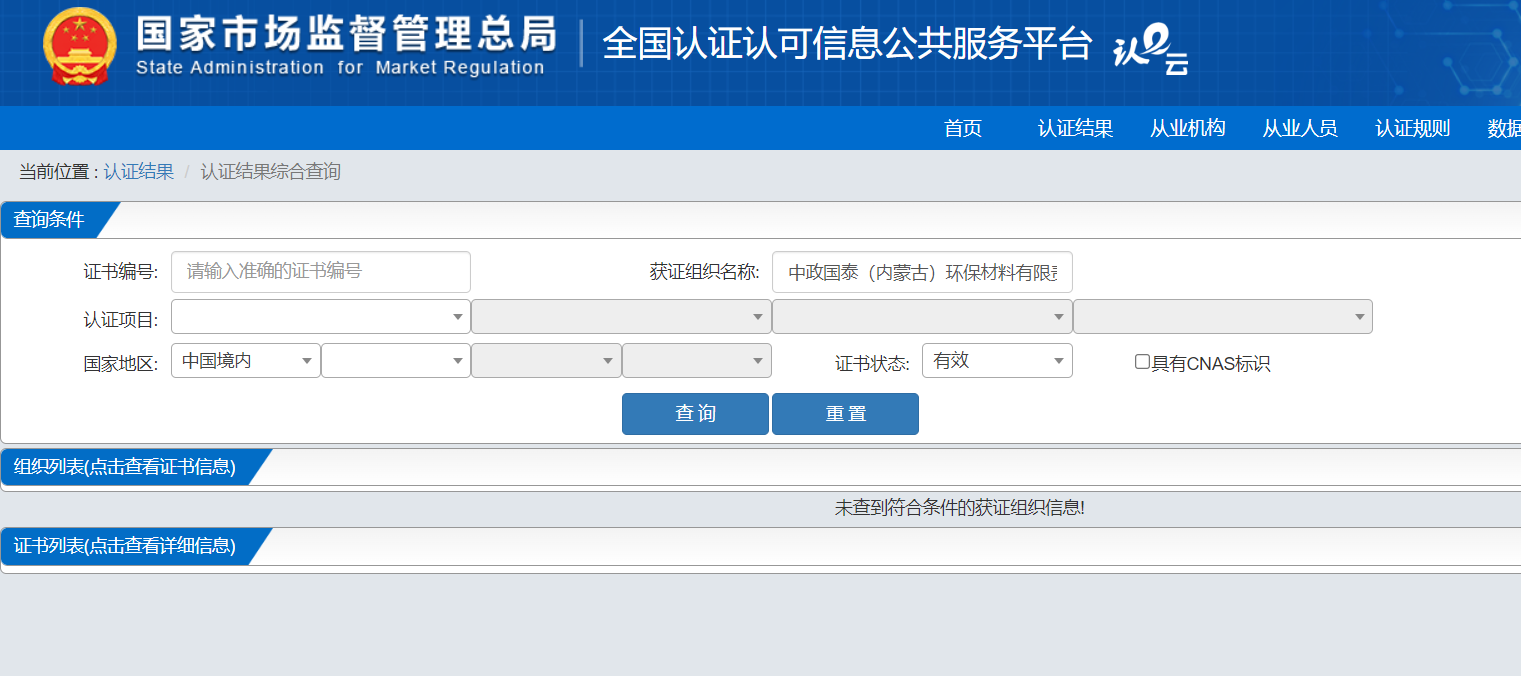Viewport: 1521px width, 676px height.
Task: Open the cut-off 数据 navigation item
Action: 1504,128
